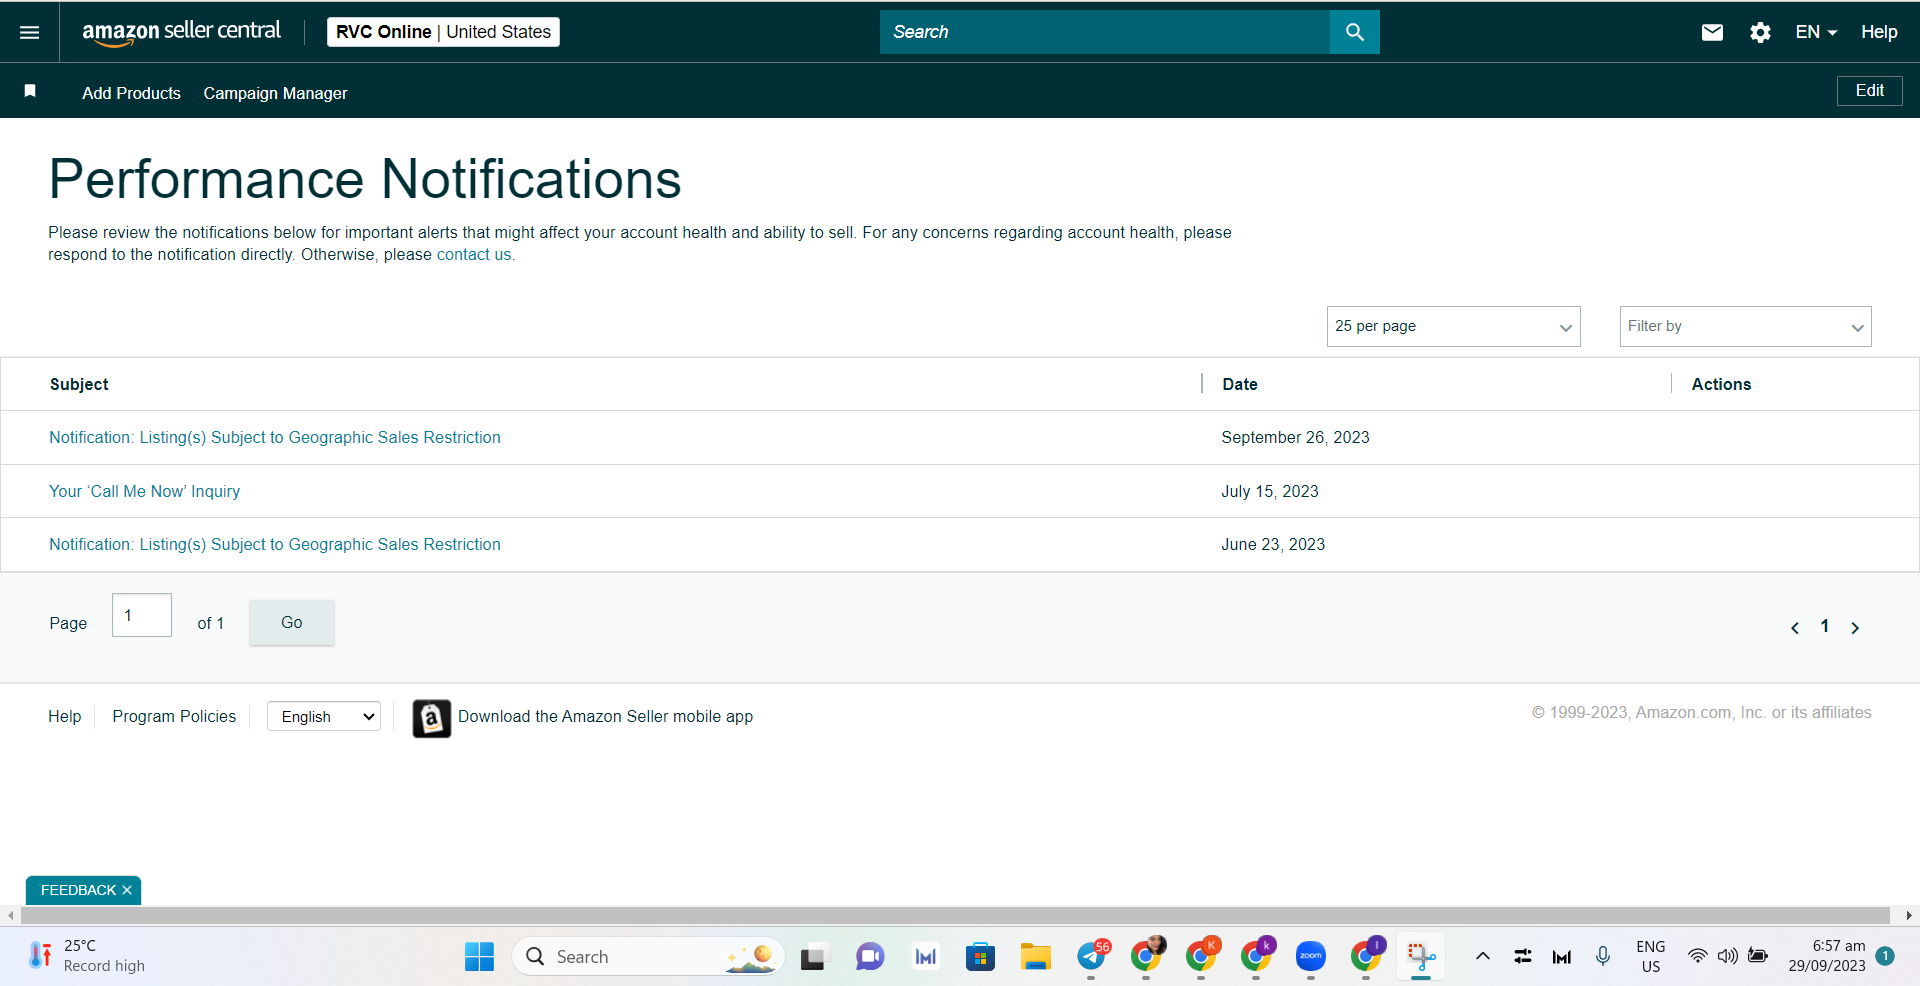Open Wi-Fi network settings in the tray
1920x986 pixels.
tap(1697, 956)
